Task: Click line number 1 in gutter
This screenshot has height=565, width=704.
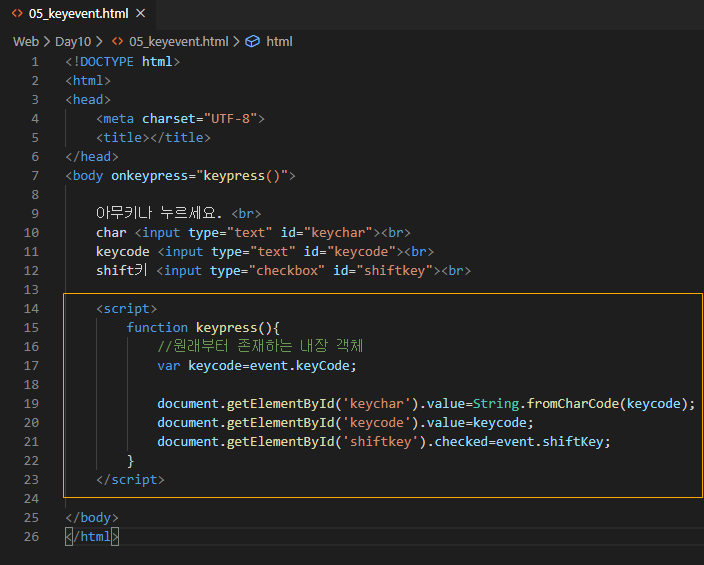Action: click(x=35, y=62)
